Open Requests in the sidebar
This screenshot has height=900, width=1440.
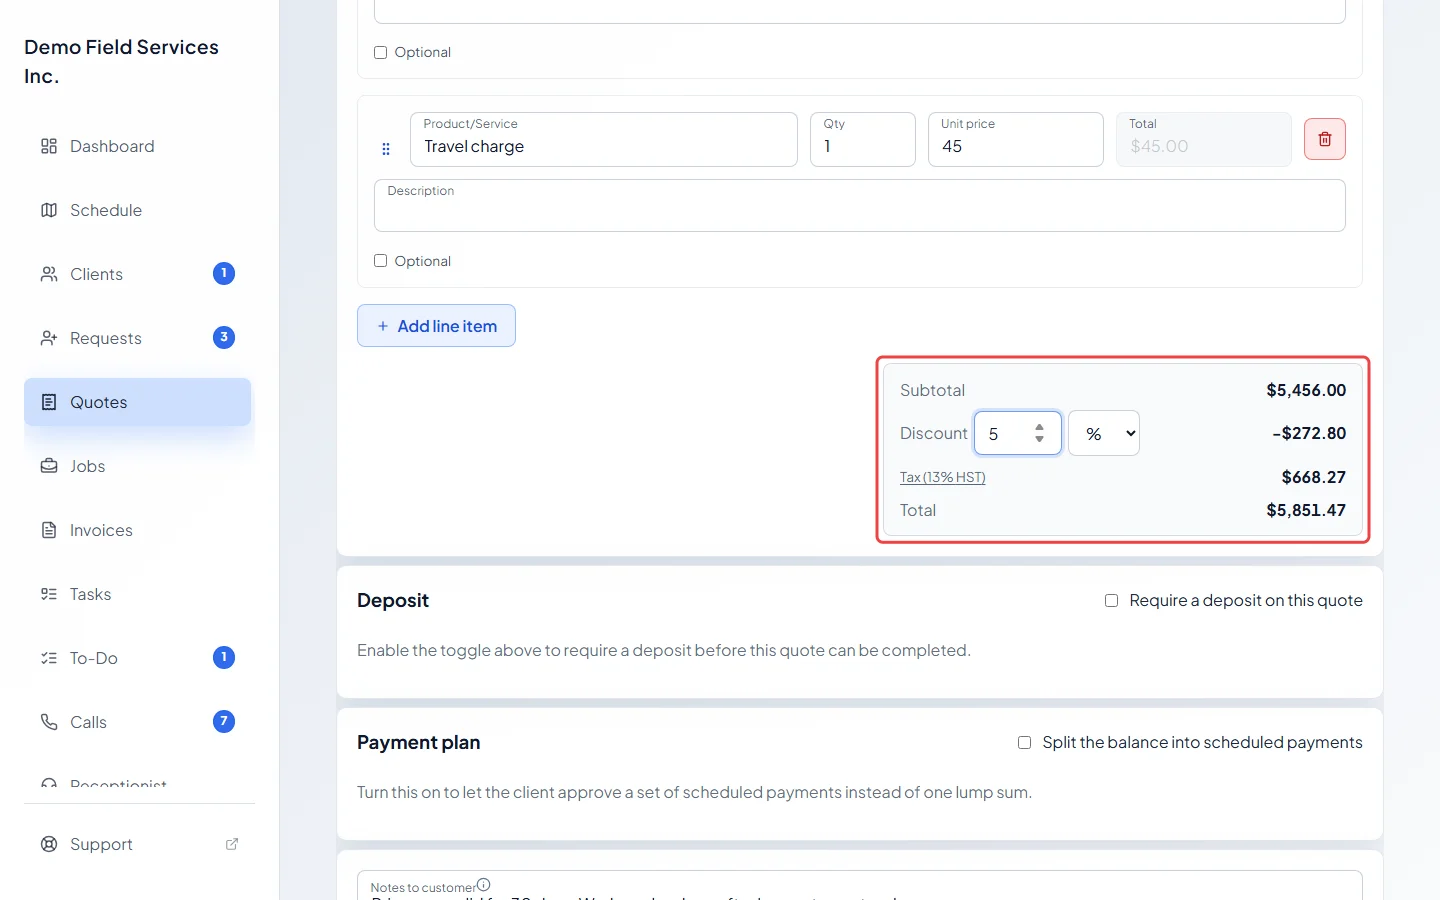[138, 338]
